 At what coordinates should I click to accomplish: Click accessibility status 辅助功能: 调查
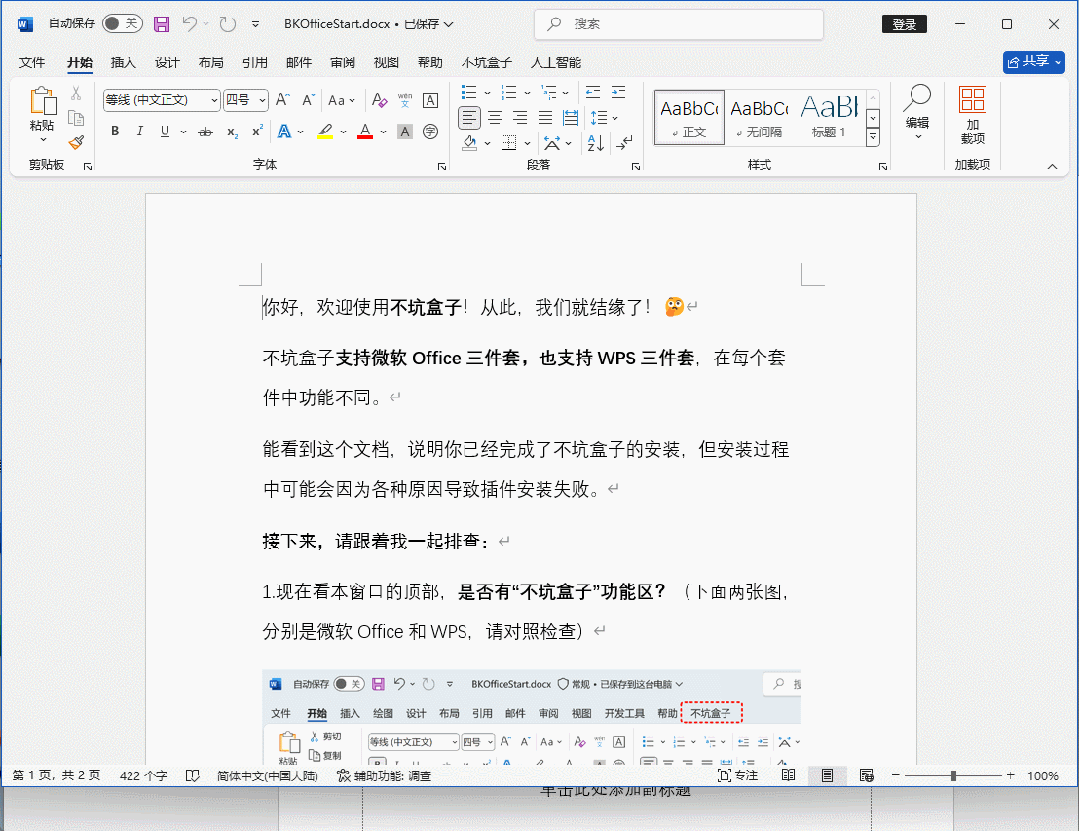[384, 775]
